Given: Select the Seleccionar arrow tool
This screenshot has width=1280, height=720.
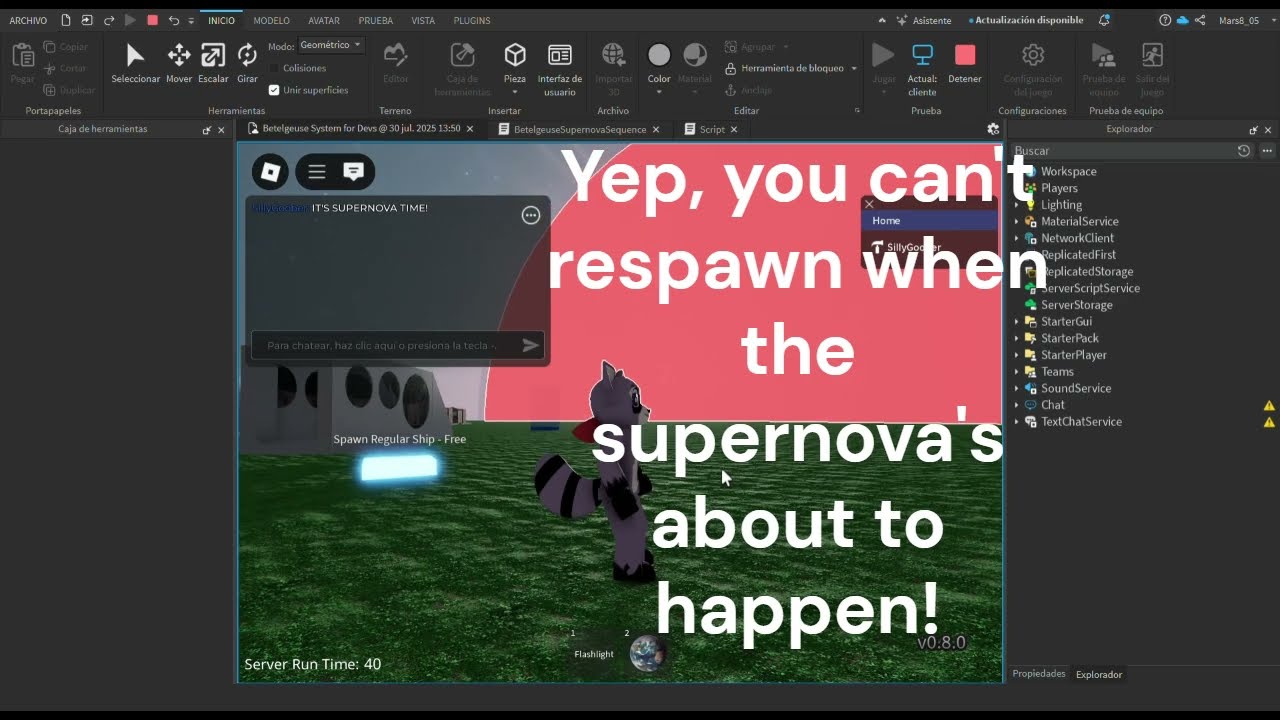Looking at the screenshot, I should click(135, 63).
